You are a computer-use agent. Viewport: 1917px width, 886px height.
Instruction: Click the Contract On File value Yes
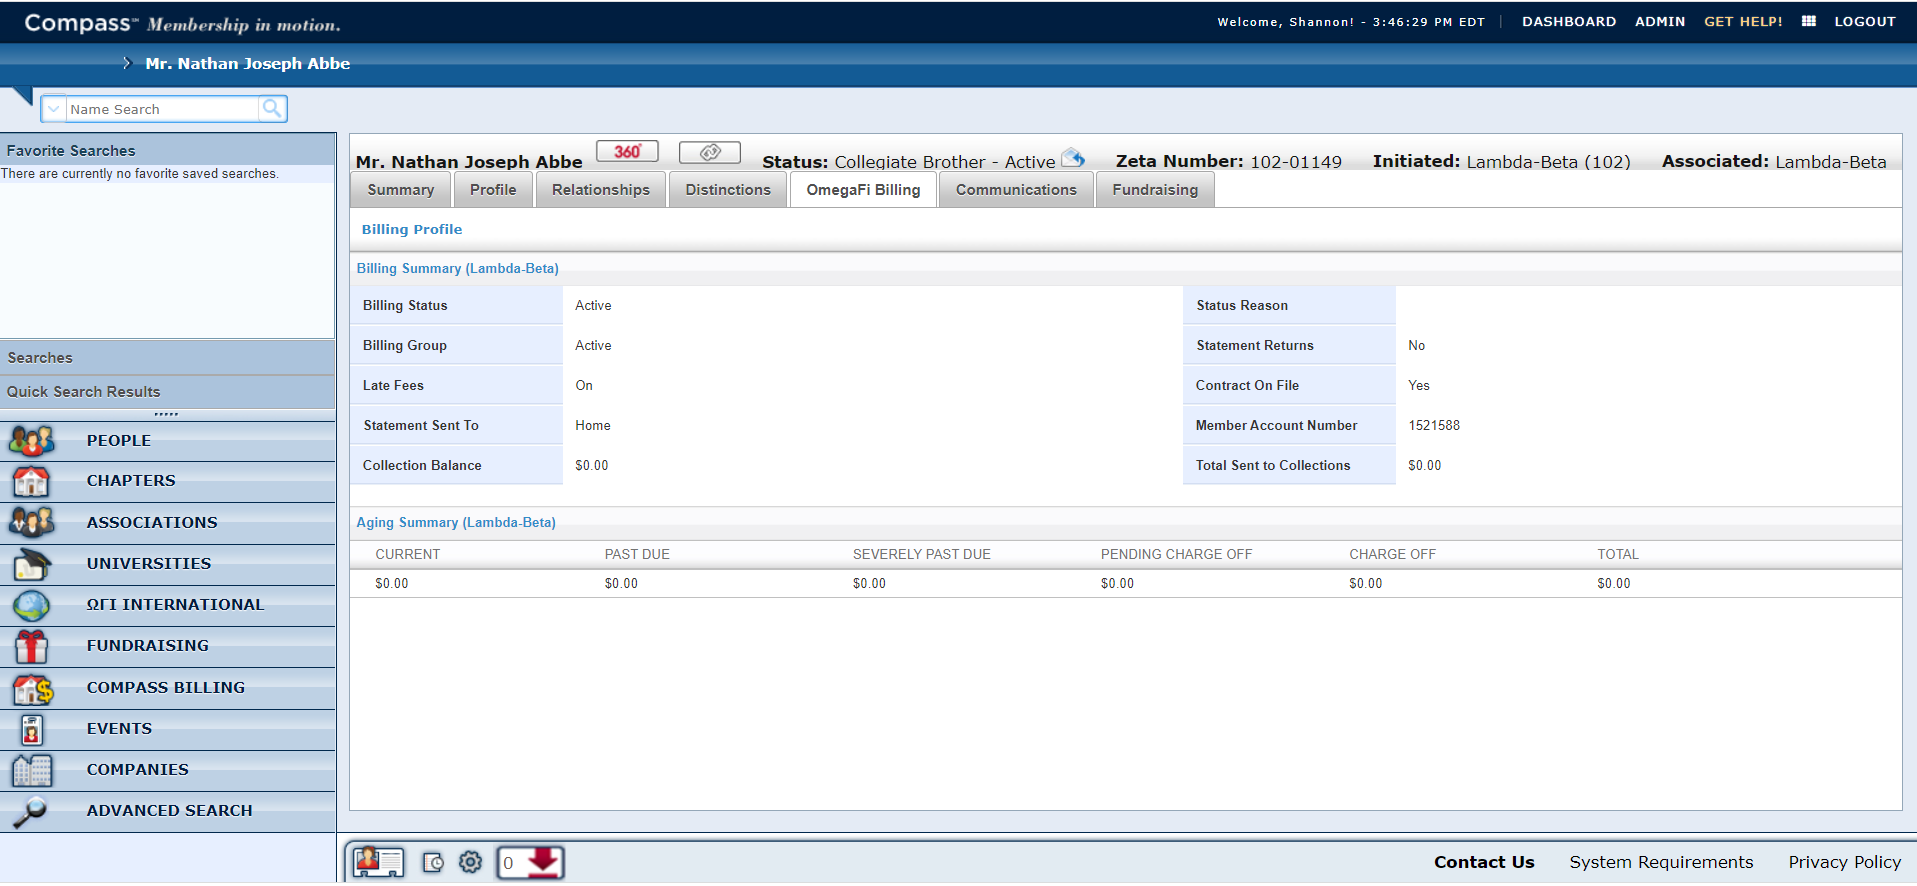point(1419,385)
